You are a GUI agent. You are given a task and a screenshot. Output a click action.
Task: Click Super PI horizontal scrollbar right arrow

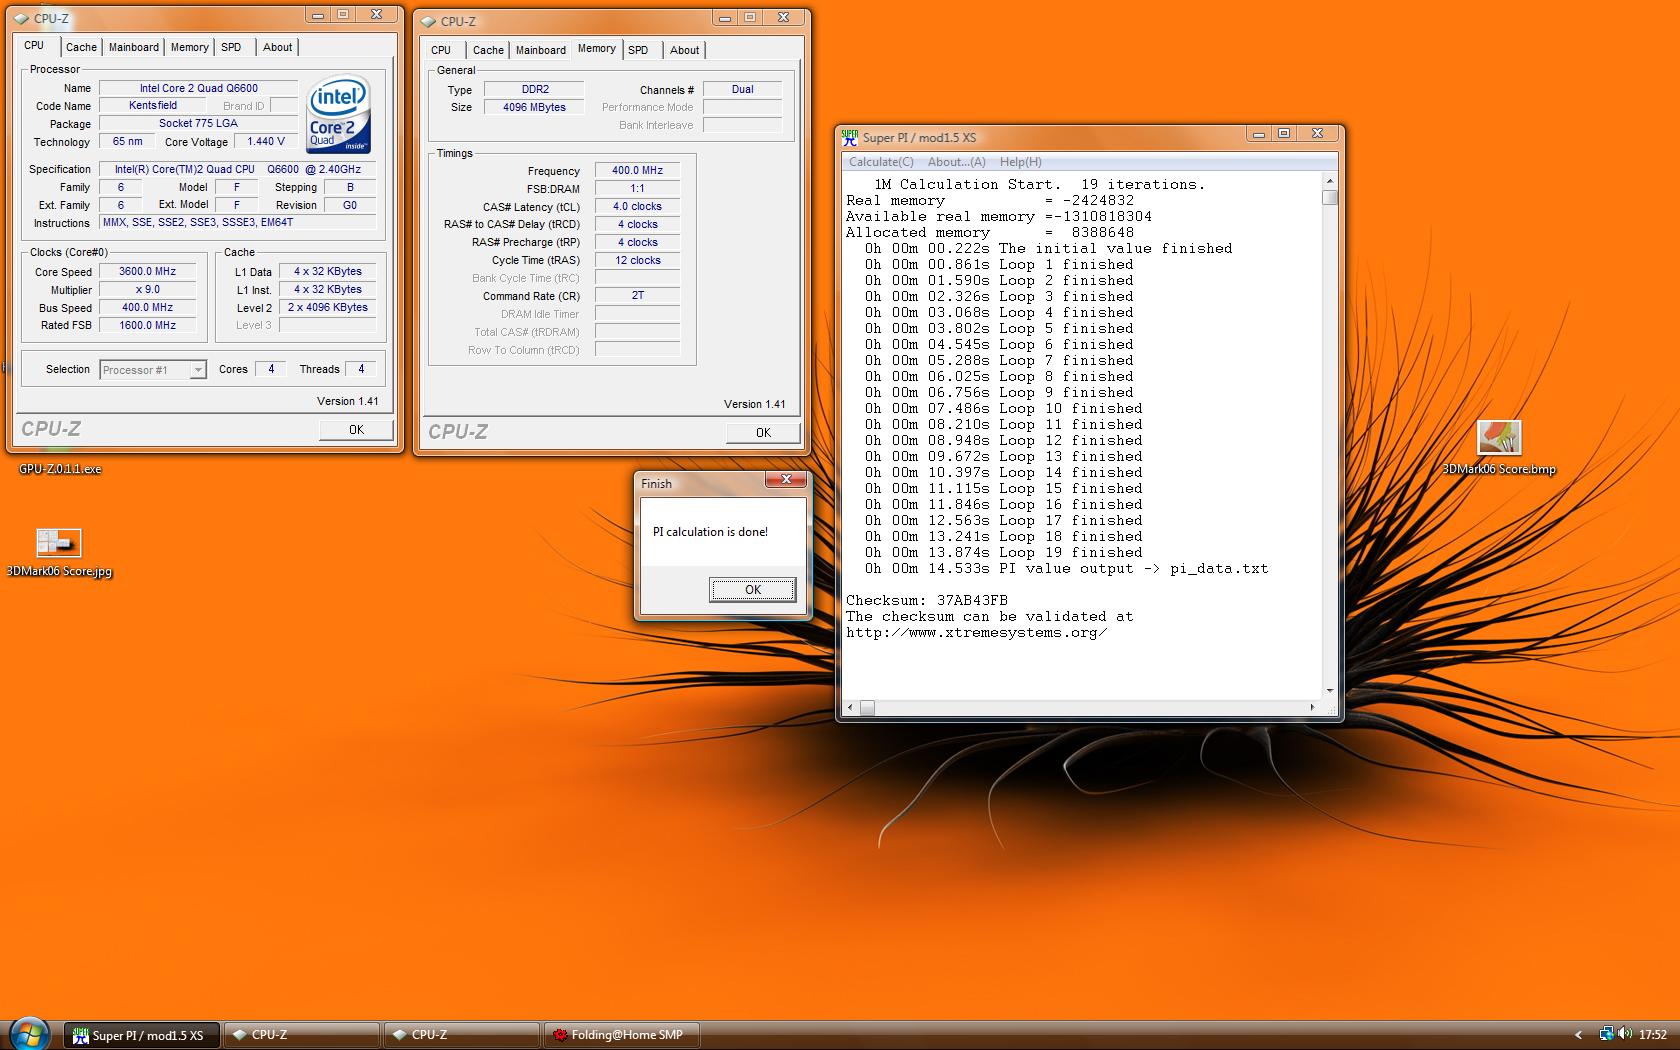pos(1312,708)
